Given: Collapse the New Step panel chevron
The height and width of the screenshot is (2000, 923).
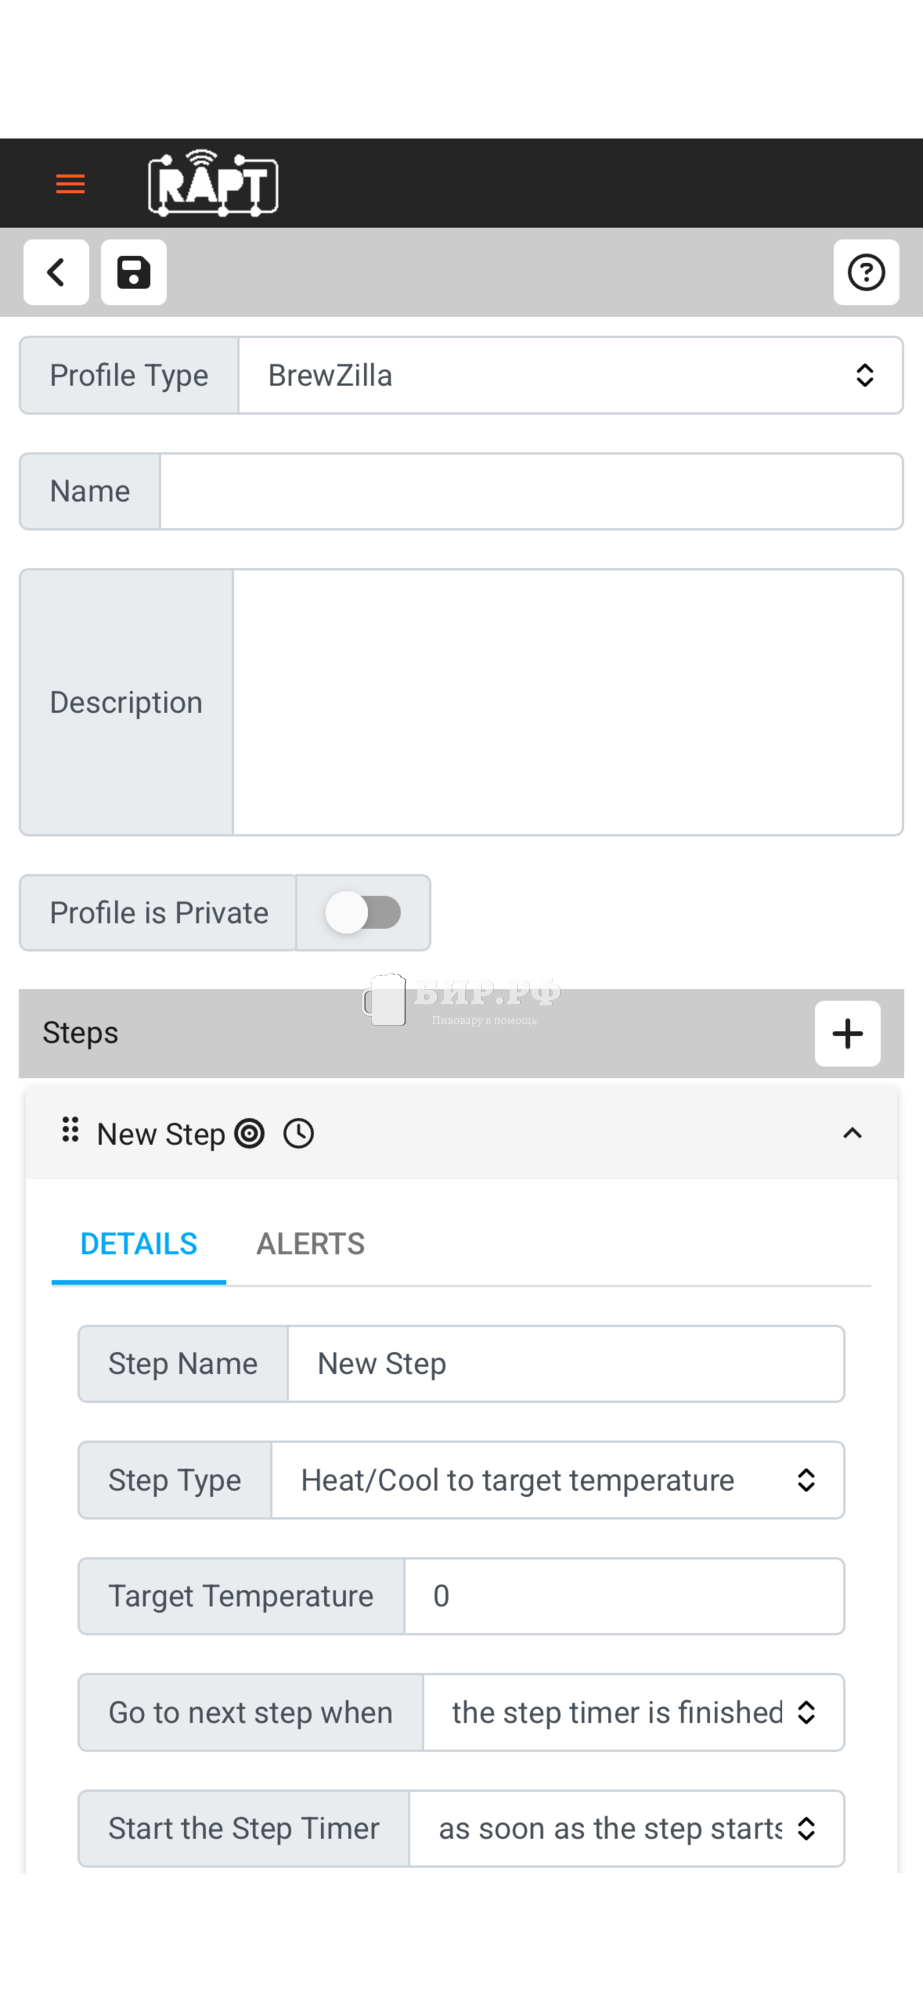Looking at the screenshot, I should [x=852, y=1133].
